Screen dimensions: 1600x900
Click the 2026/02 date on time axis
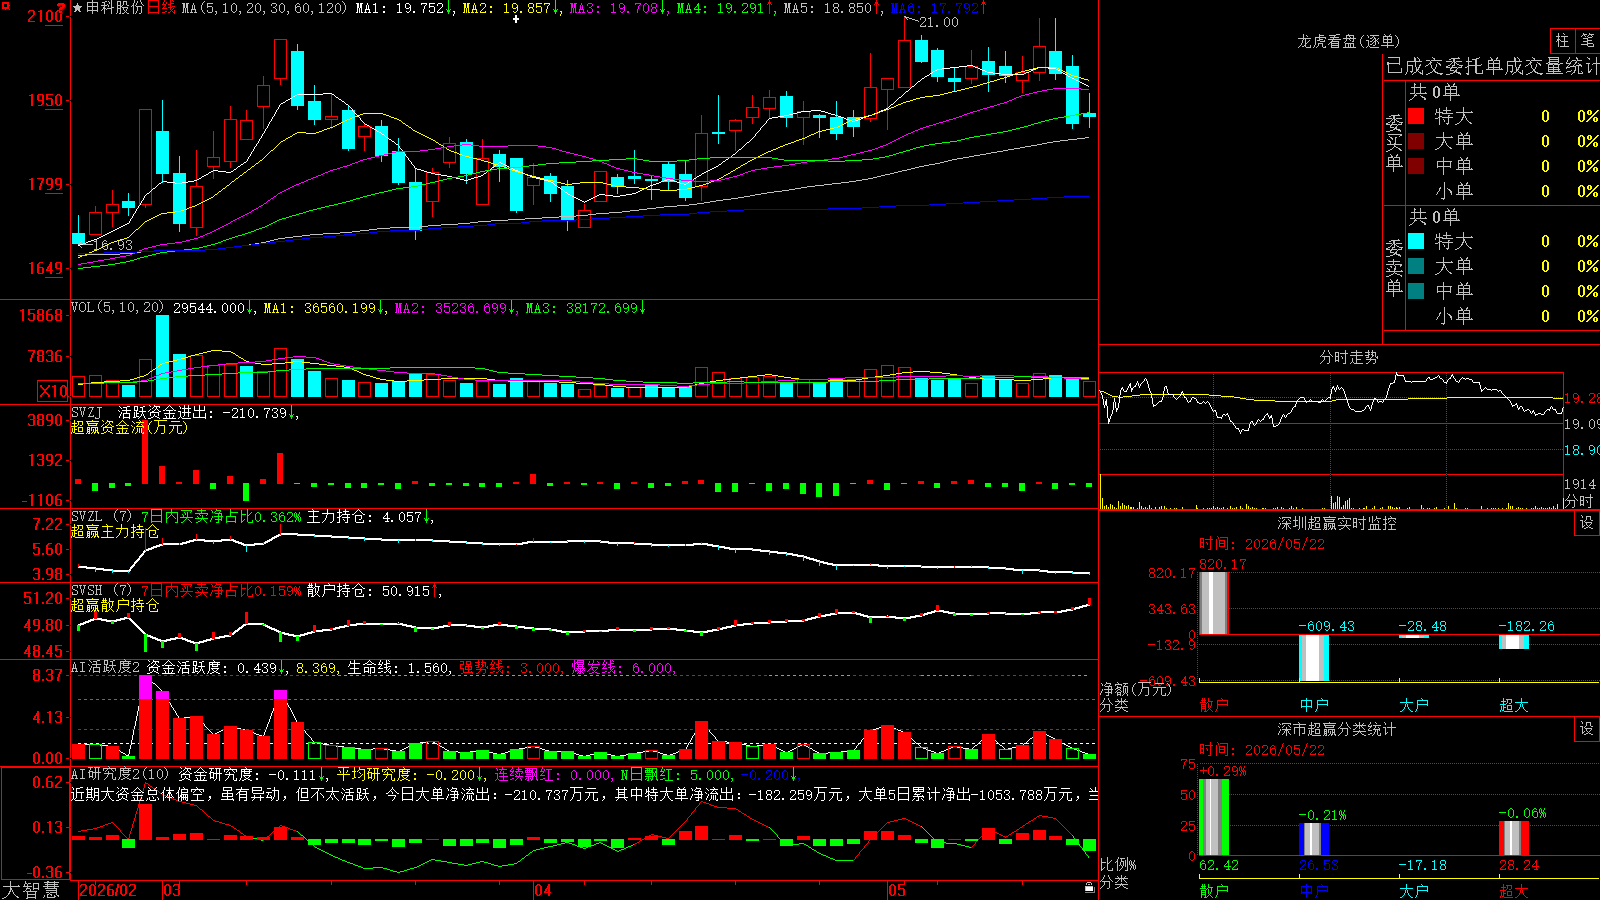[x=107, y=890]
